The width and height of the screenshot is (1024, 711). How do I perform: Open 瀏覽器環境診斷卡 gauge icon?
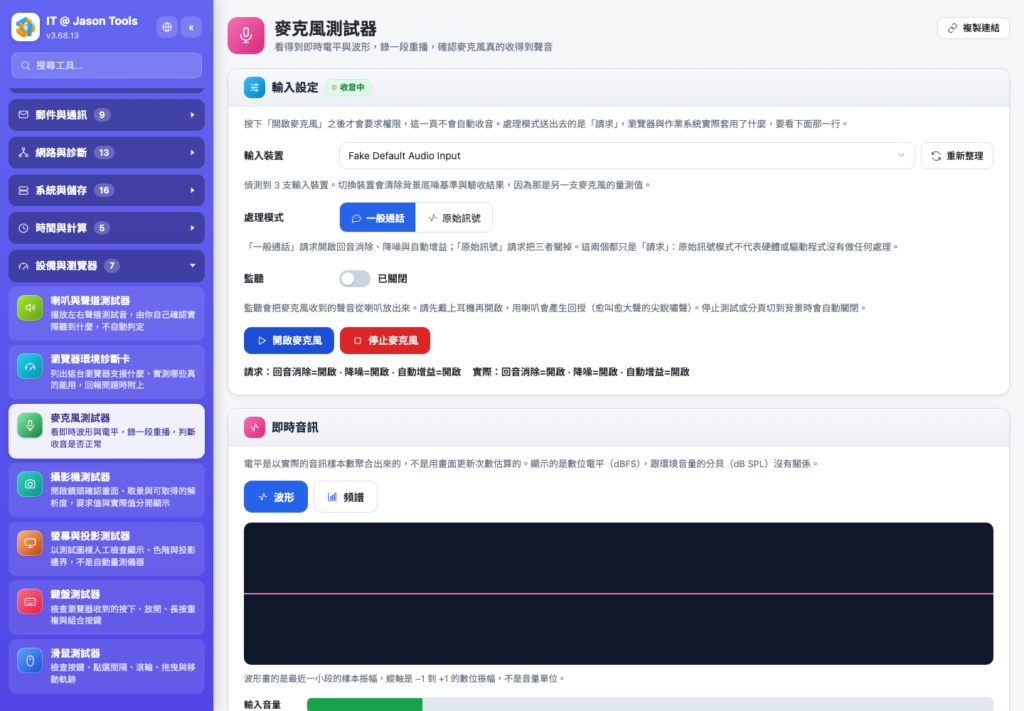[30, 366]
